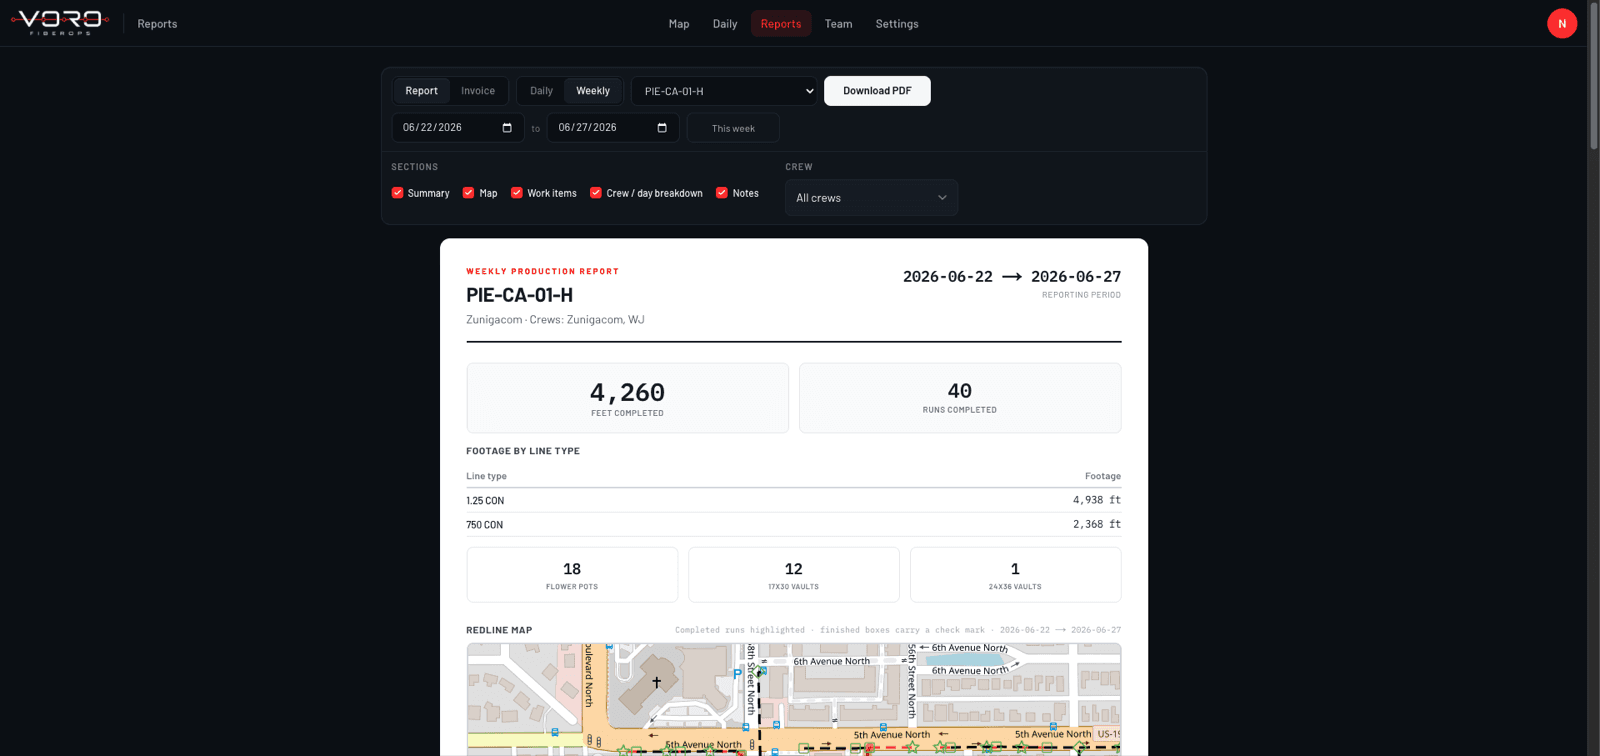Screen dimensions: 1600x756
Task: Open the PIE-CA-01-H project dropdown
Action: click(725, 91)
